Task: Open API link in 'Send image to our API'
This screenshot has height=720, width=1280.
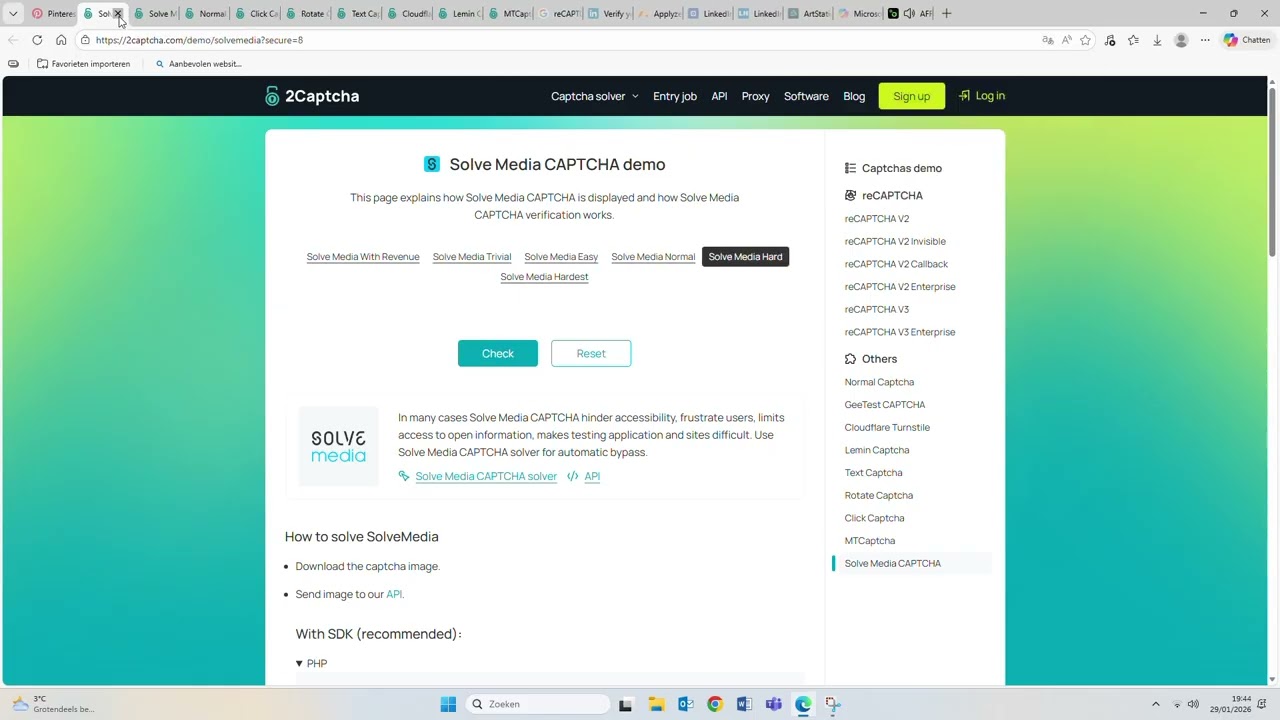Action: coord(394,594)
